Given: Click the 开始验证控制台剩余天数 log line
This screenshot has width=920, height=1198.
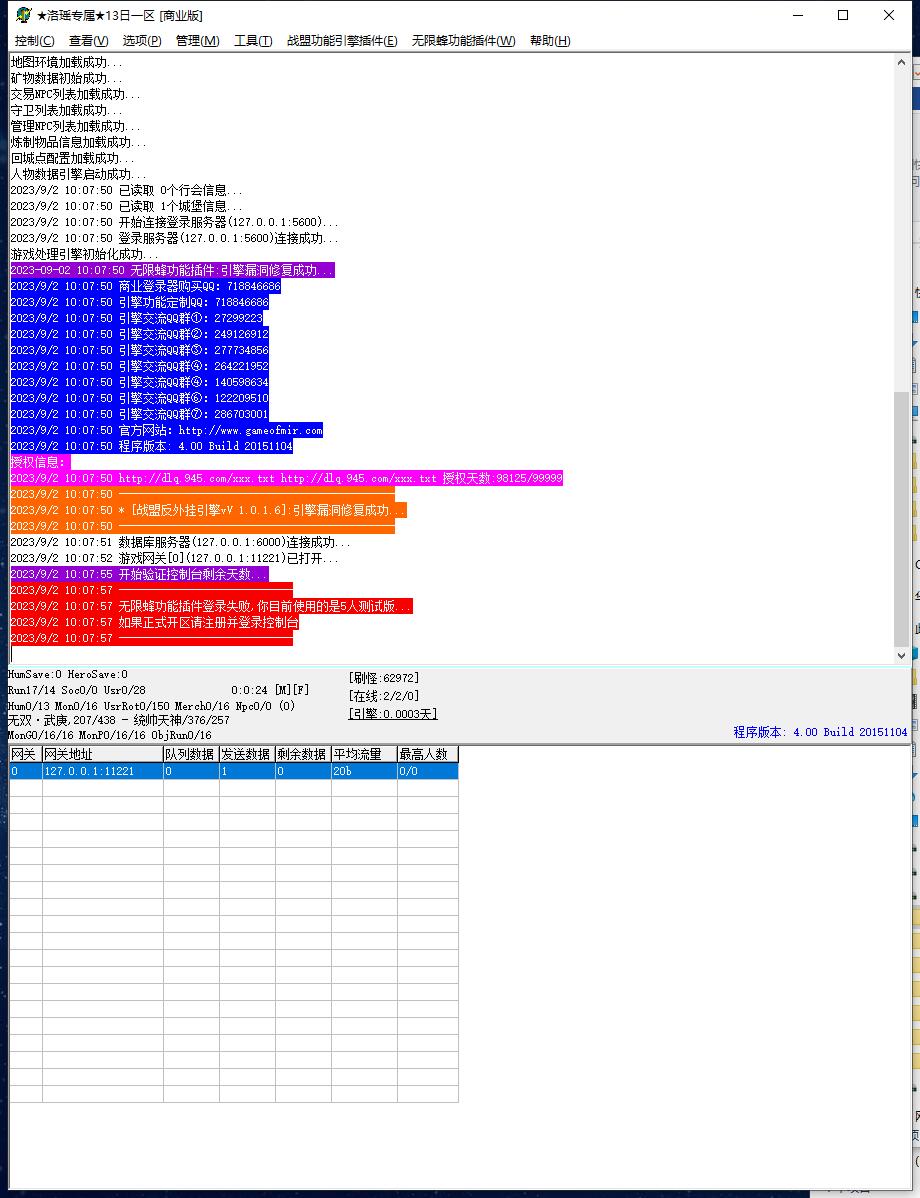Looking at the screenshot, I should coord(139,574).
